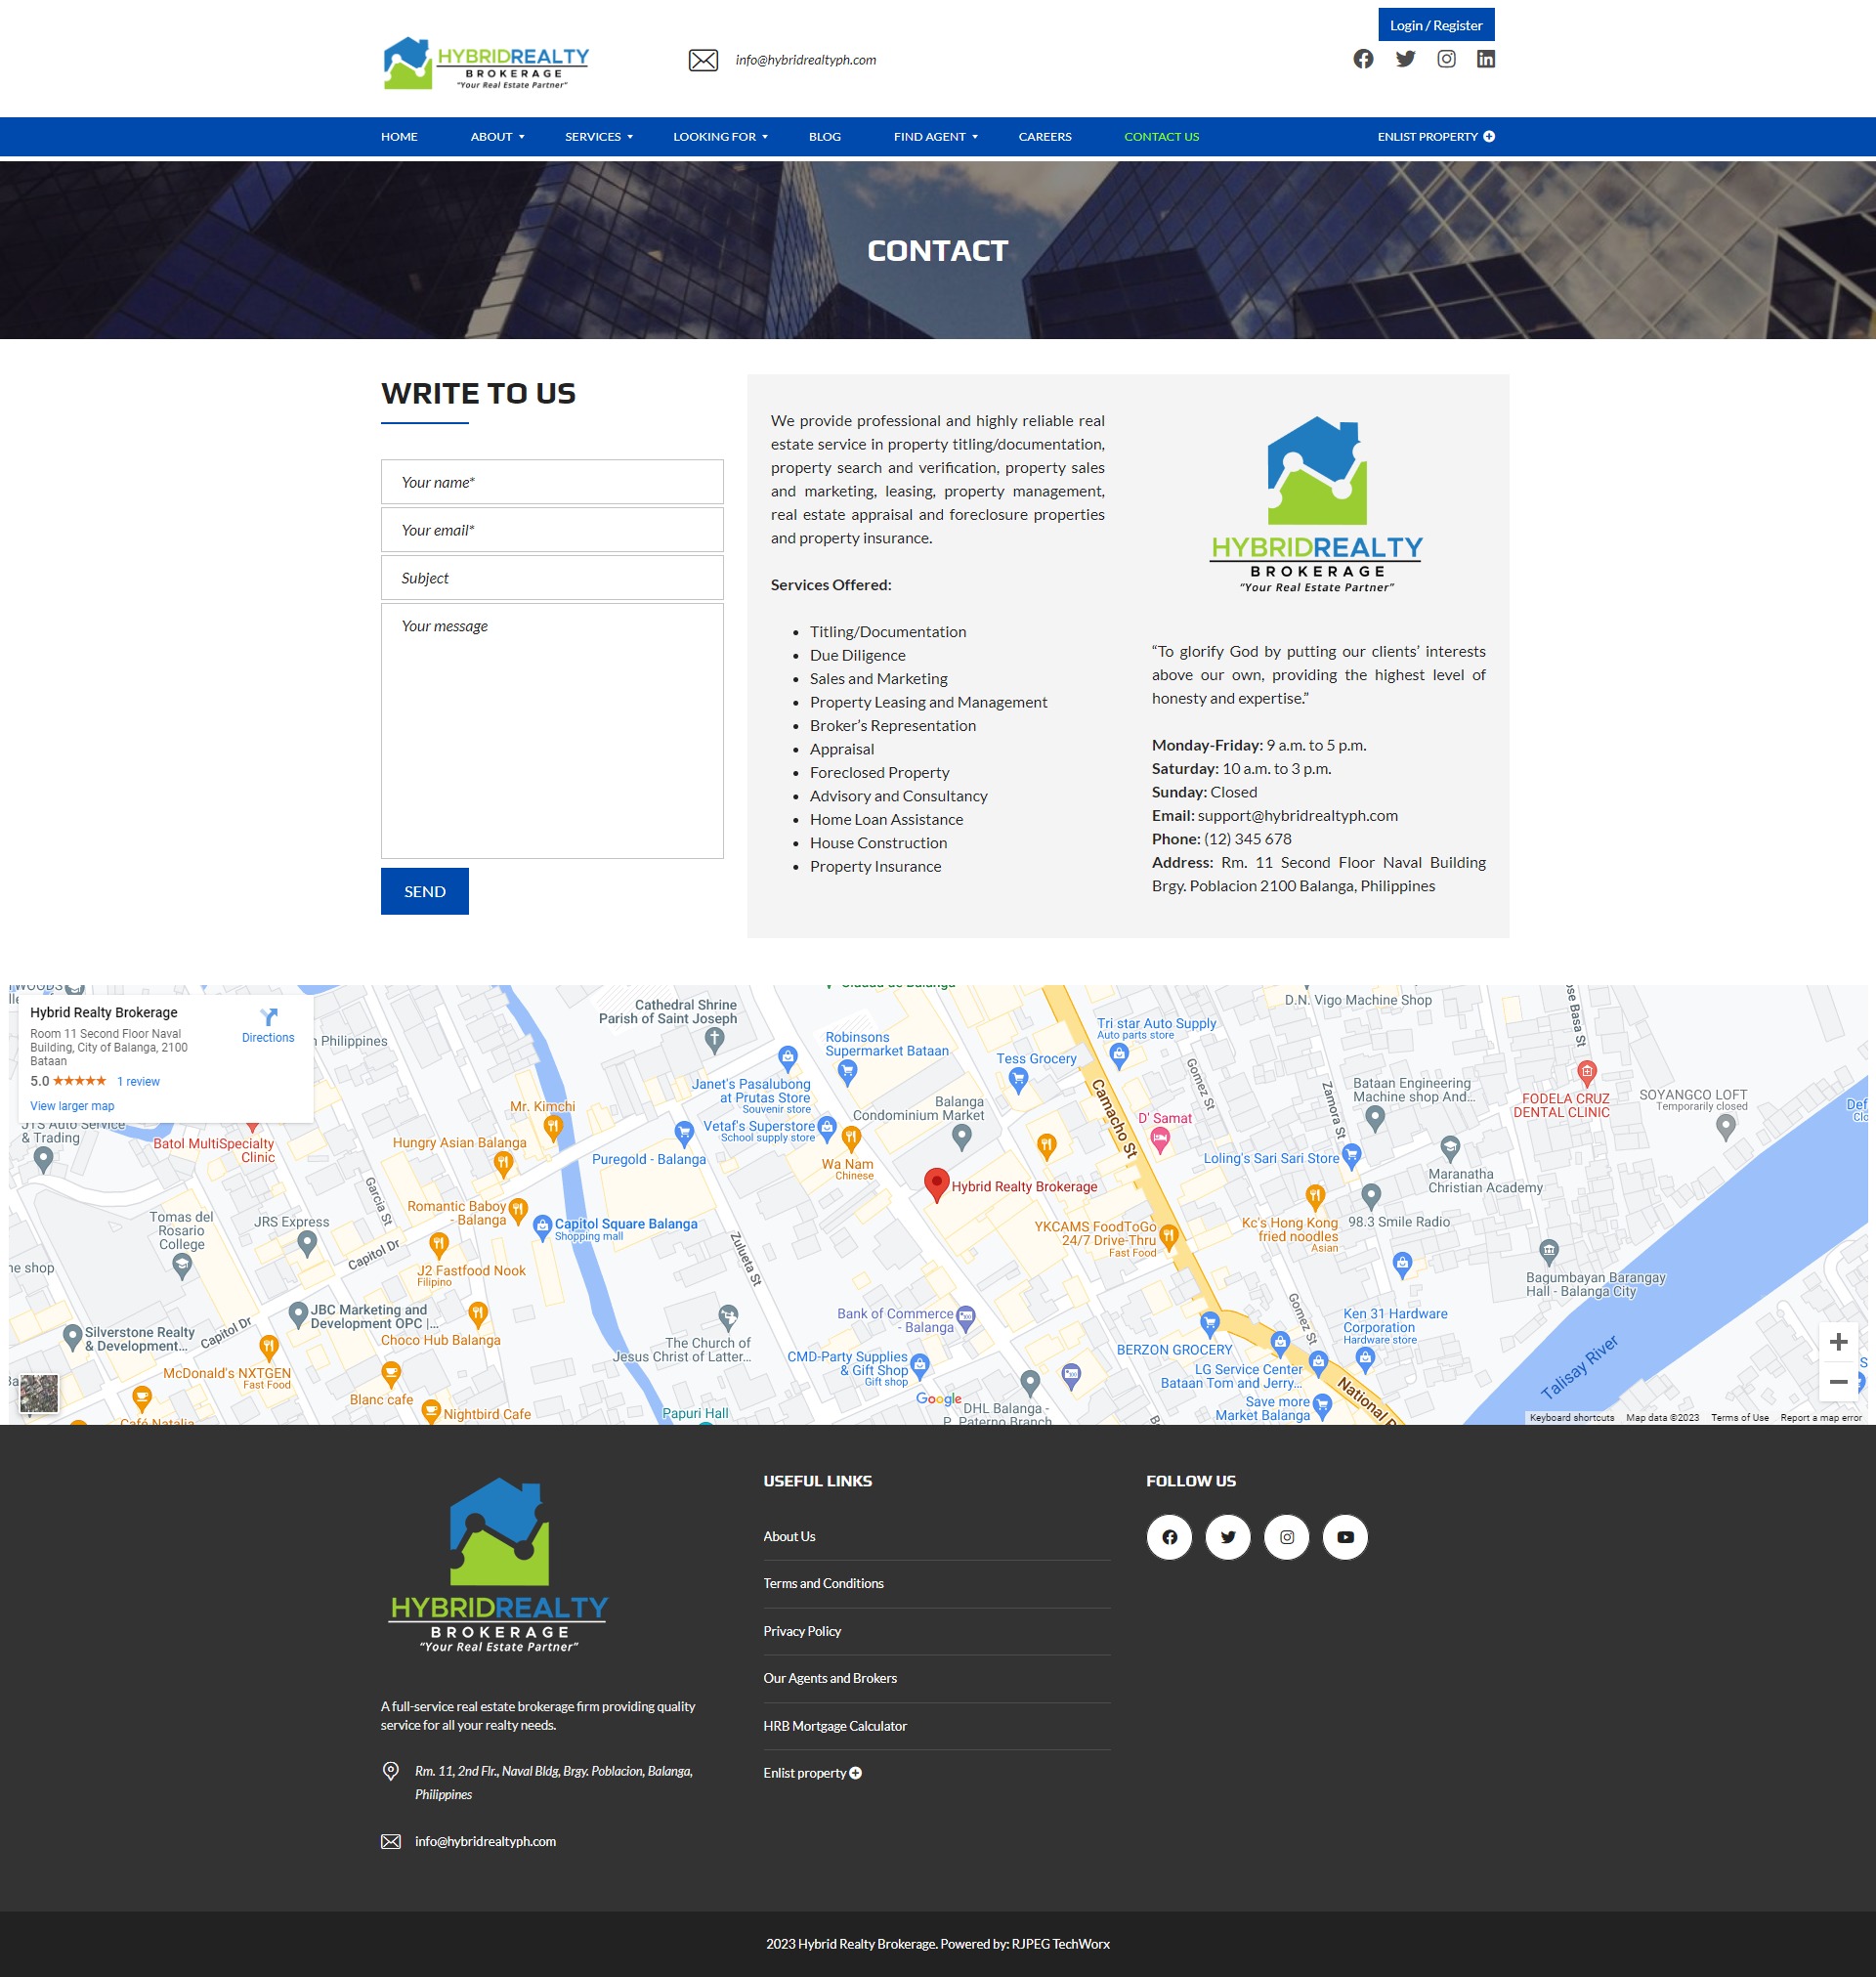Expand the Services dropdown menu
The image size is (1876, 1977).
pyautogui.click(x=598, y=137)
